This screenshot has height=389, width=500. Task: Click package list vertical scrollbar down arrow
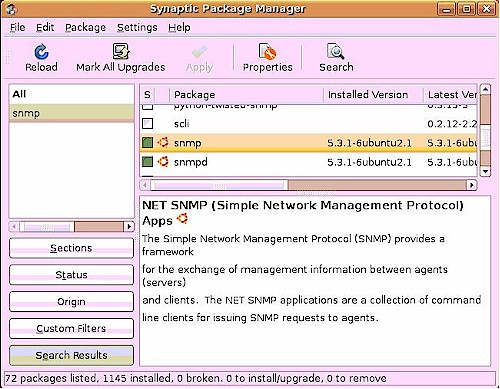coord(485,171)
